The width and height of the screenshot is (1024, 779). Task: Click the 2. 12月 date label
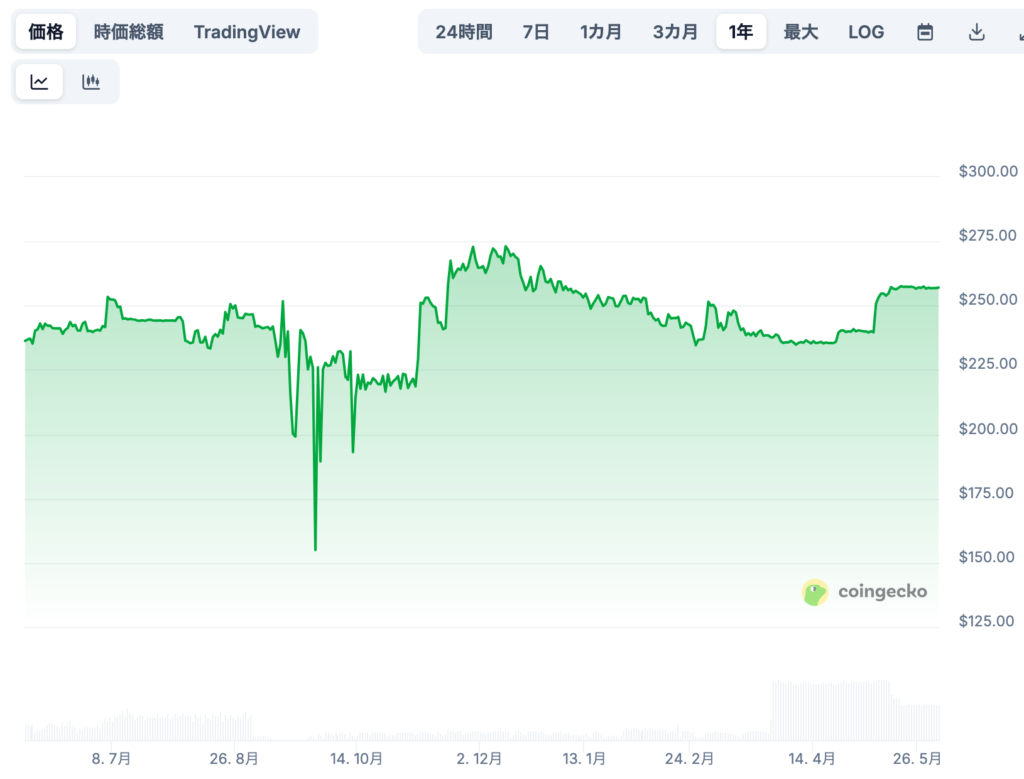[x=479, y=759]
